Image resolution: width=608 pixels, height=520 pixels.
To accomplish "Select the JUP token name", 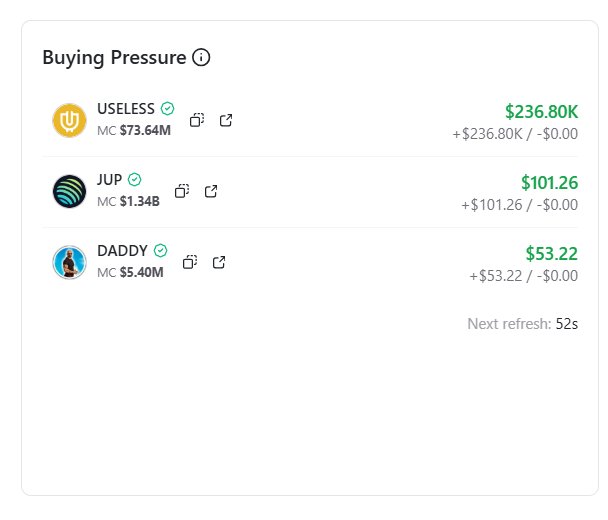I will [x=110, y=179].
